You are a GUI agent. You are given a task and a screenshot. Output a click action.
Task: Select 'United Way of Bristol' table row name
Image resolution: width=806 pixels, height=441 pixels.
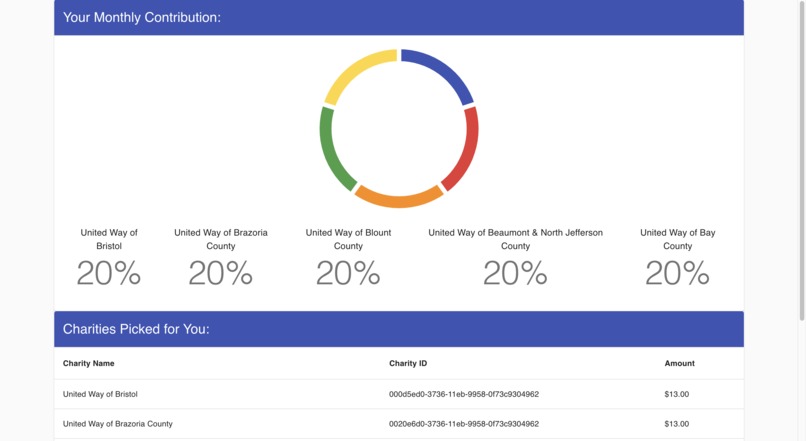[100, 394]
